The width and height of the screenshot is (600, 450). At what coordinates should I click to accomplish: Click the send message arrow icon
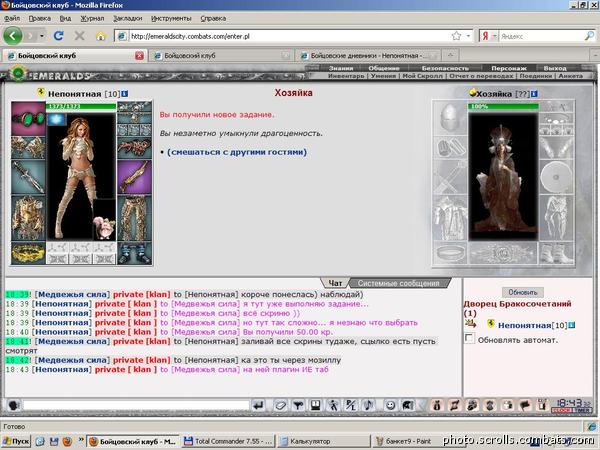(x=258, y=405)
